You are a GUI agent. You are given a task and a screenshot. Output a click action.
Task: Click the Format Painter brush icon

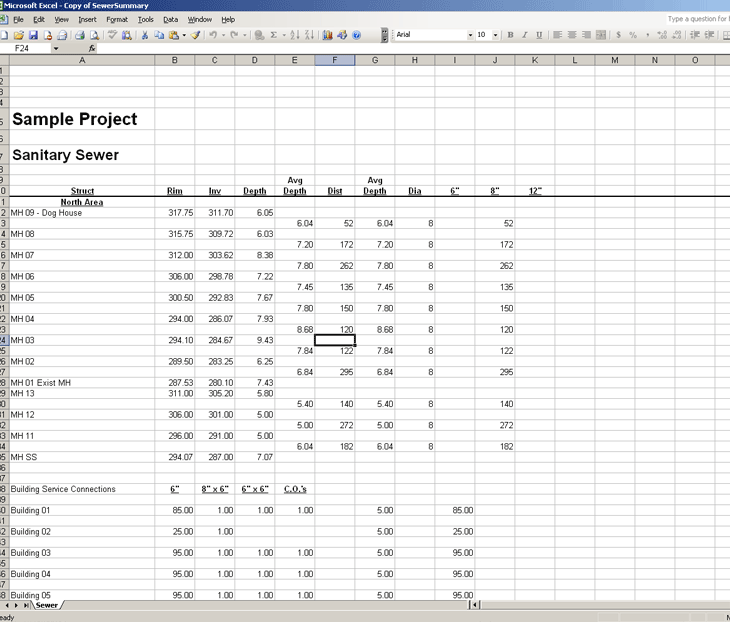click(x=196, y=35)
